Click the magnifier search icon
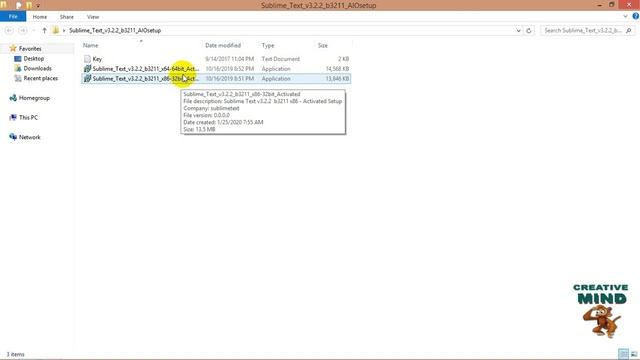Image resolution: width=640 pixels, height=360 pixels. coord(629,31)
